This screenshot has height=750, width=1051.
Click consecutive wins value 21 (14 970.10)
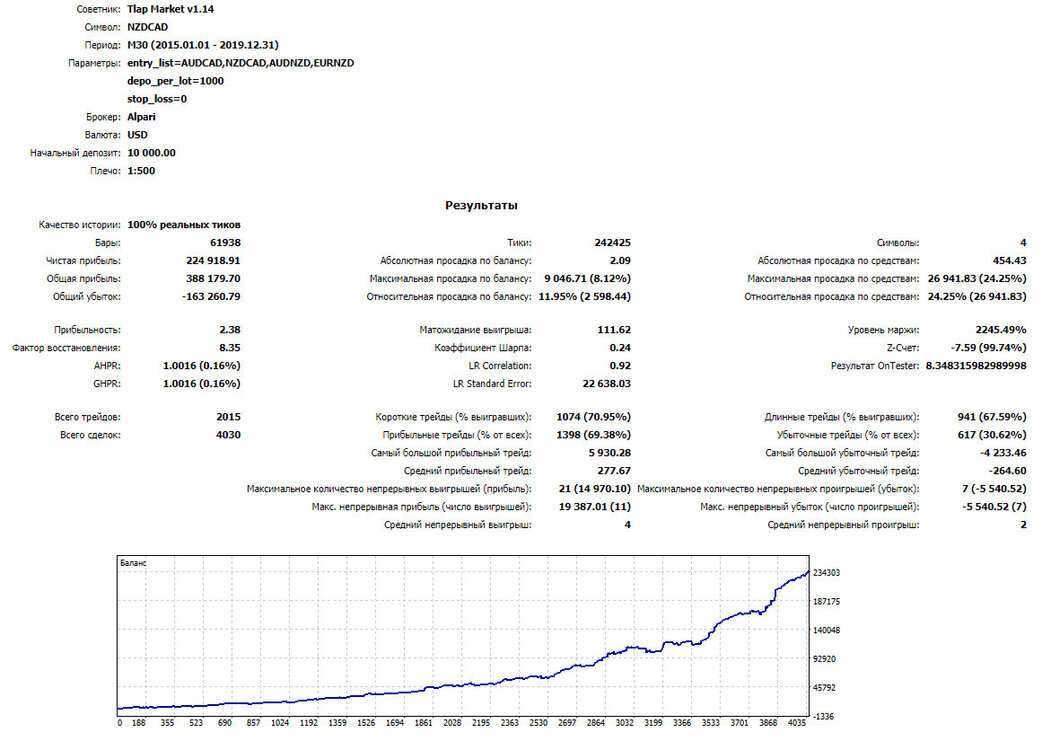pos(595,489)
